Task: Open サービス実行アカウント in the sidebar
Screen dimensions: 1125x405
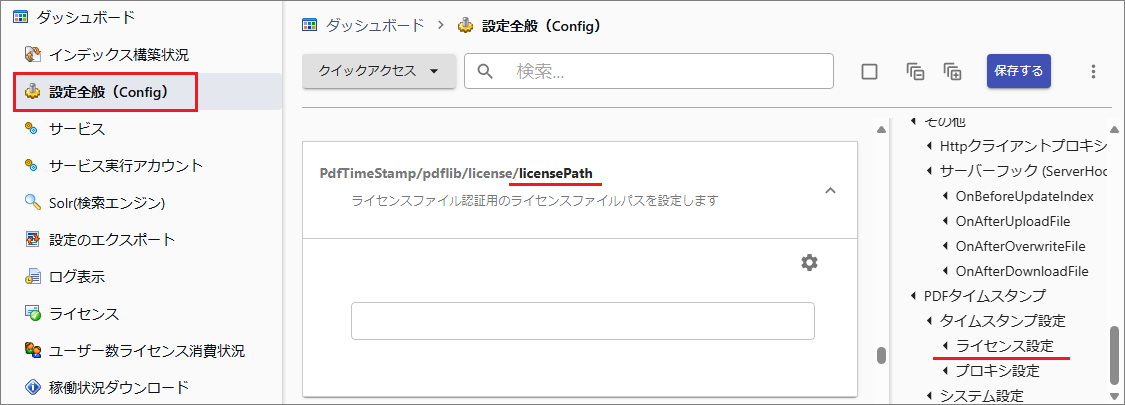Action: [x=126, y=166]
